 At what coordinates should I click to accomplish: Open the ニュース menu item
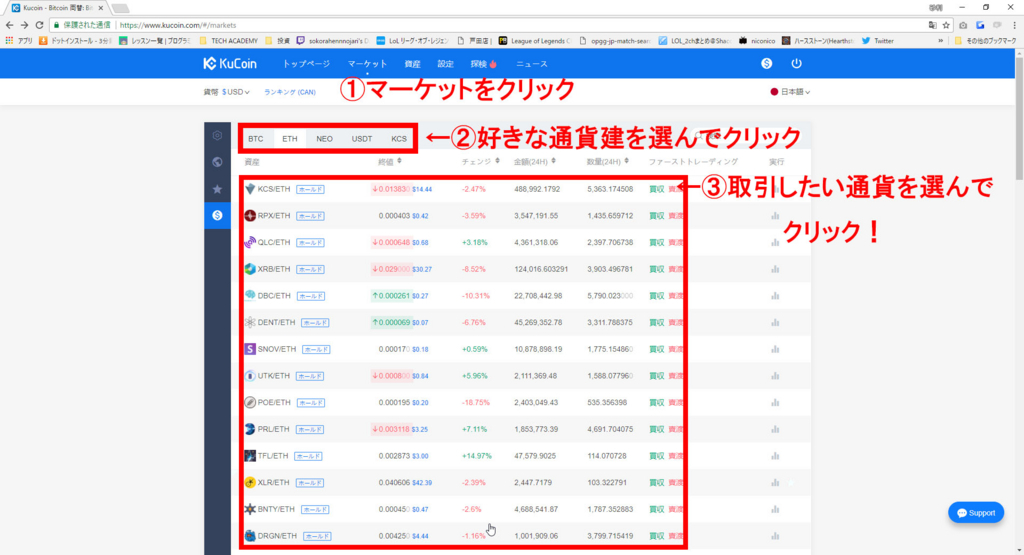pyautogui.click(x=532, y=64)
